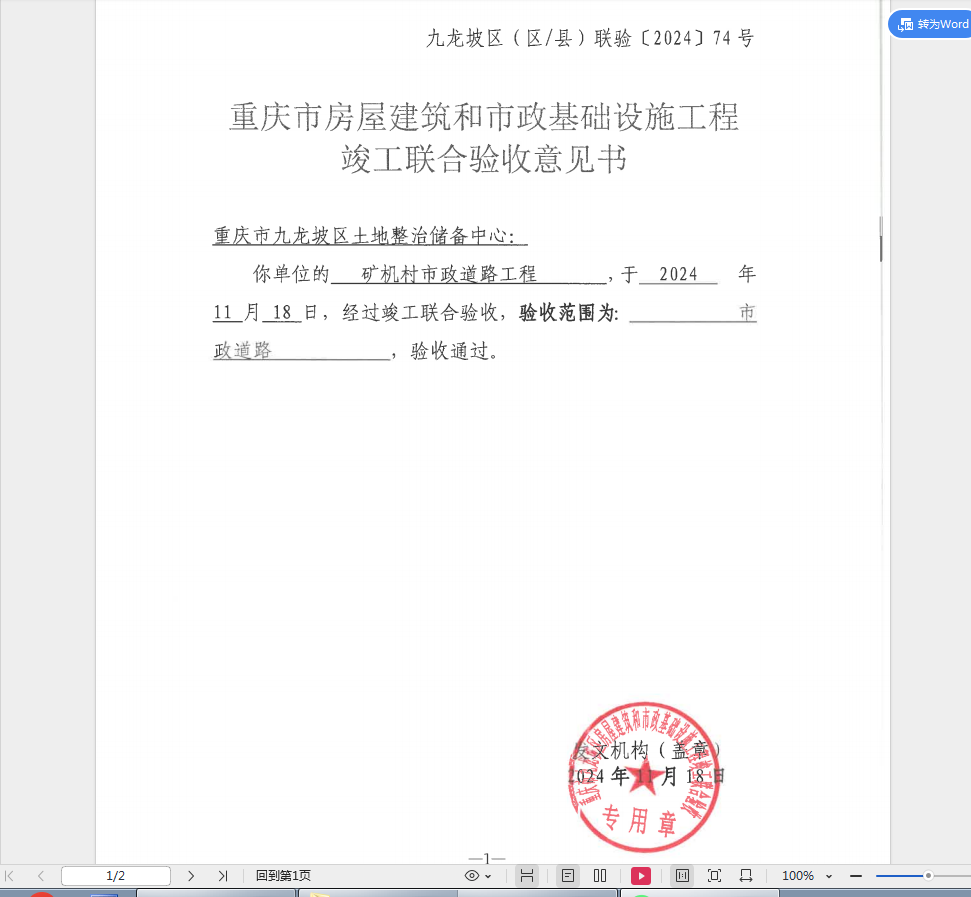Enable continuous scrolling page mode icon
971x897 pixels.
pyautogui.click(x=526, y=875)
